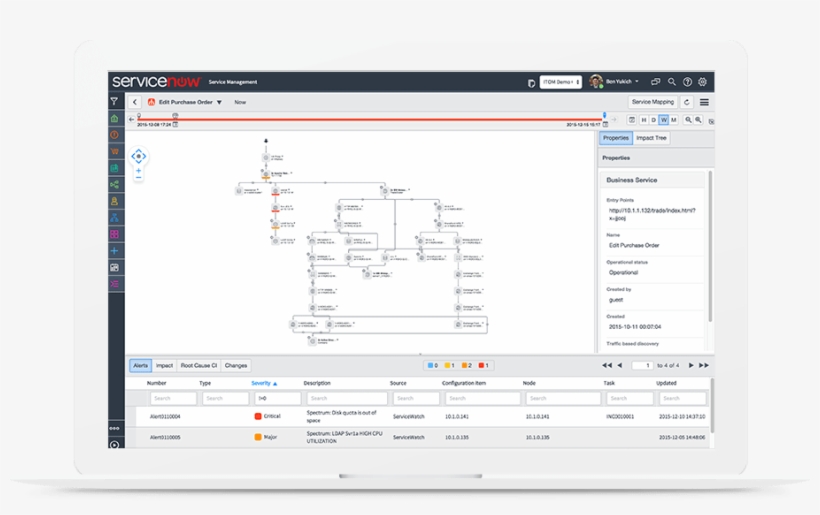The width and height of the screenshot is (820, 515).
Task: Click the page number input box
Action: pyautogui.click(x=643, y=365)
